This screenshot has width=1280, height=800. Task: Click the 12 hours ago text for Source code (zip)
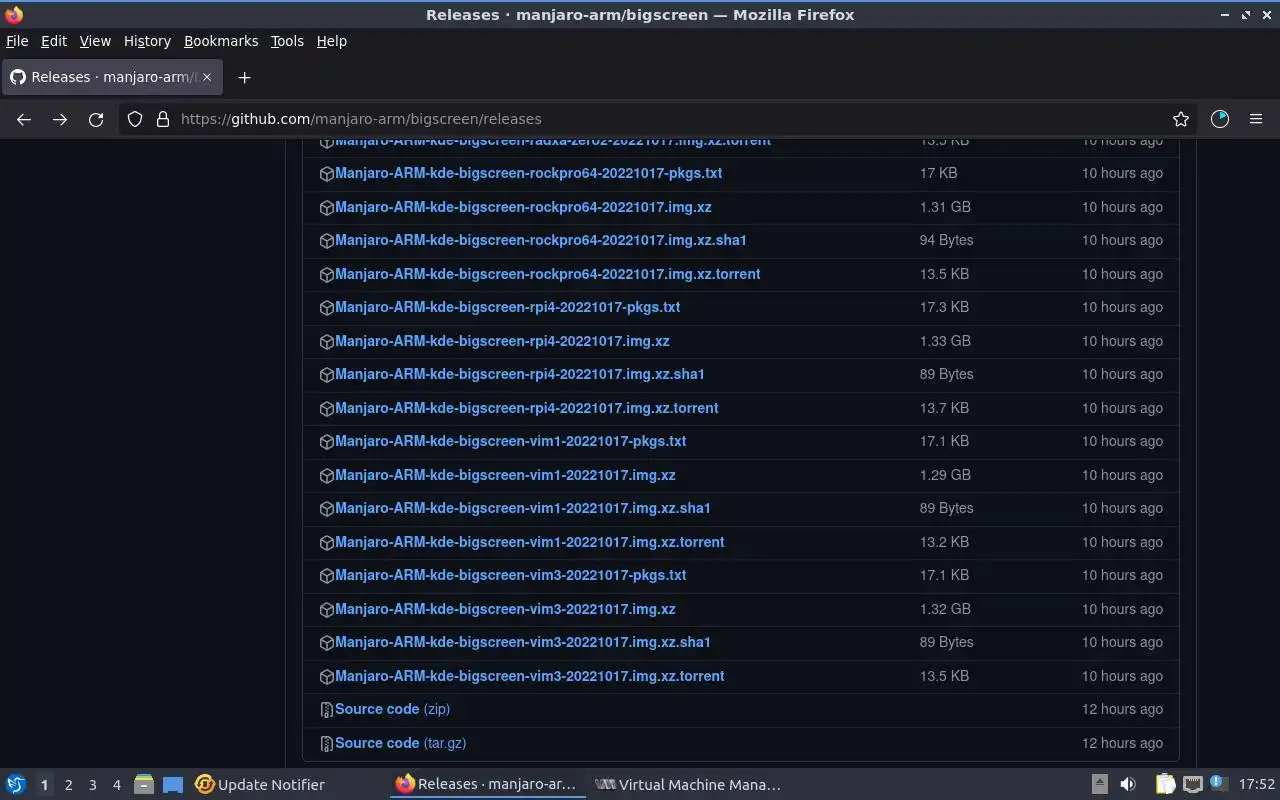(x=1122, y=709)
